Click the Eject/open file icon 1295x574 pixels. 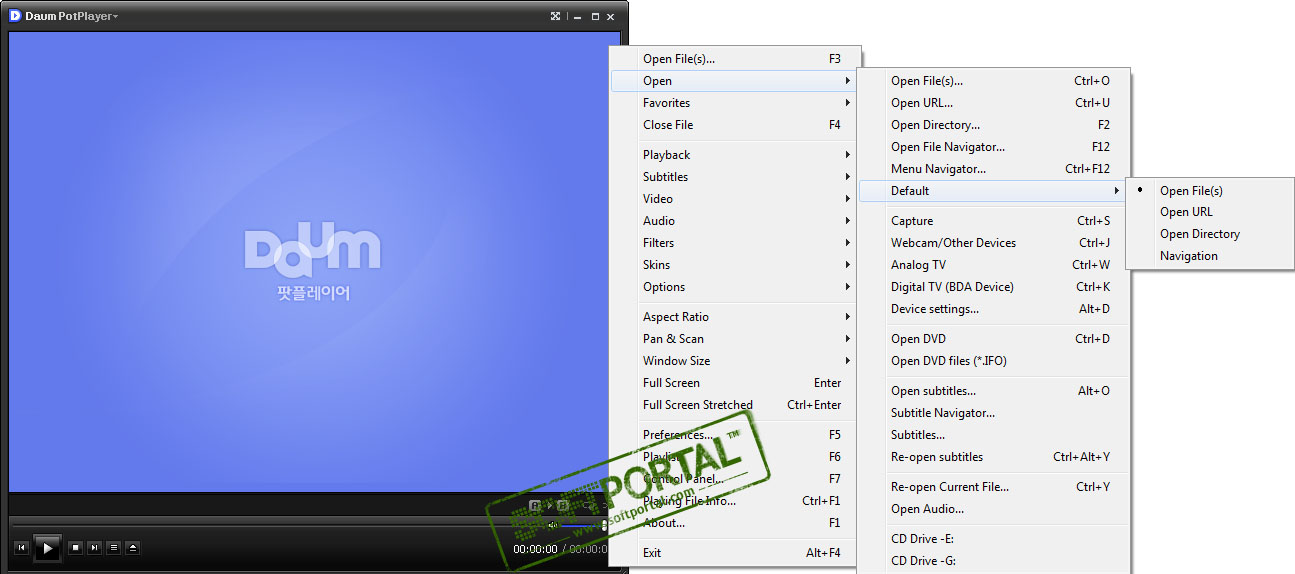coord(132,548)
